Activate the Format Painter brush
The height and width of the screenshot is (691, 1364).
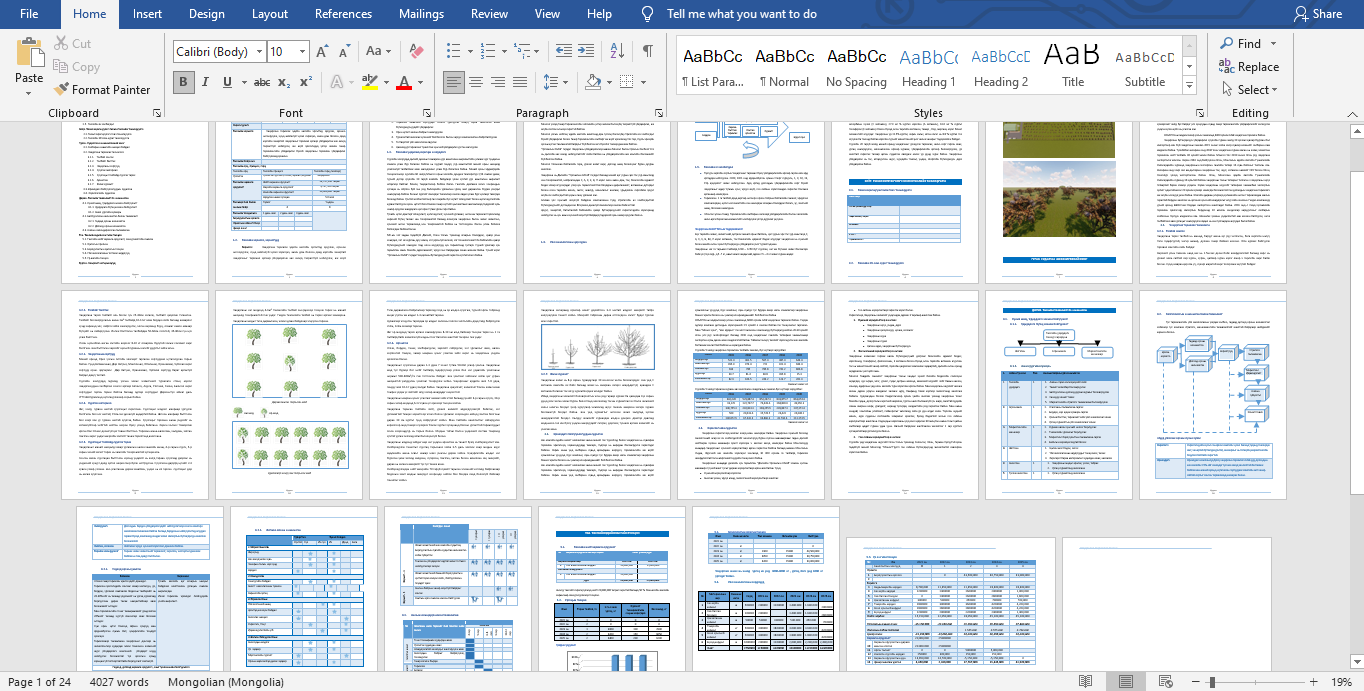[61, 90]
